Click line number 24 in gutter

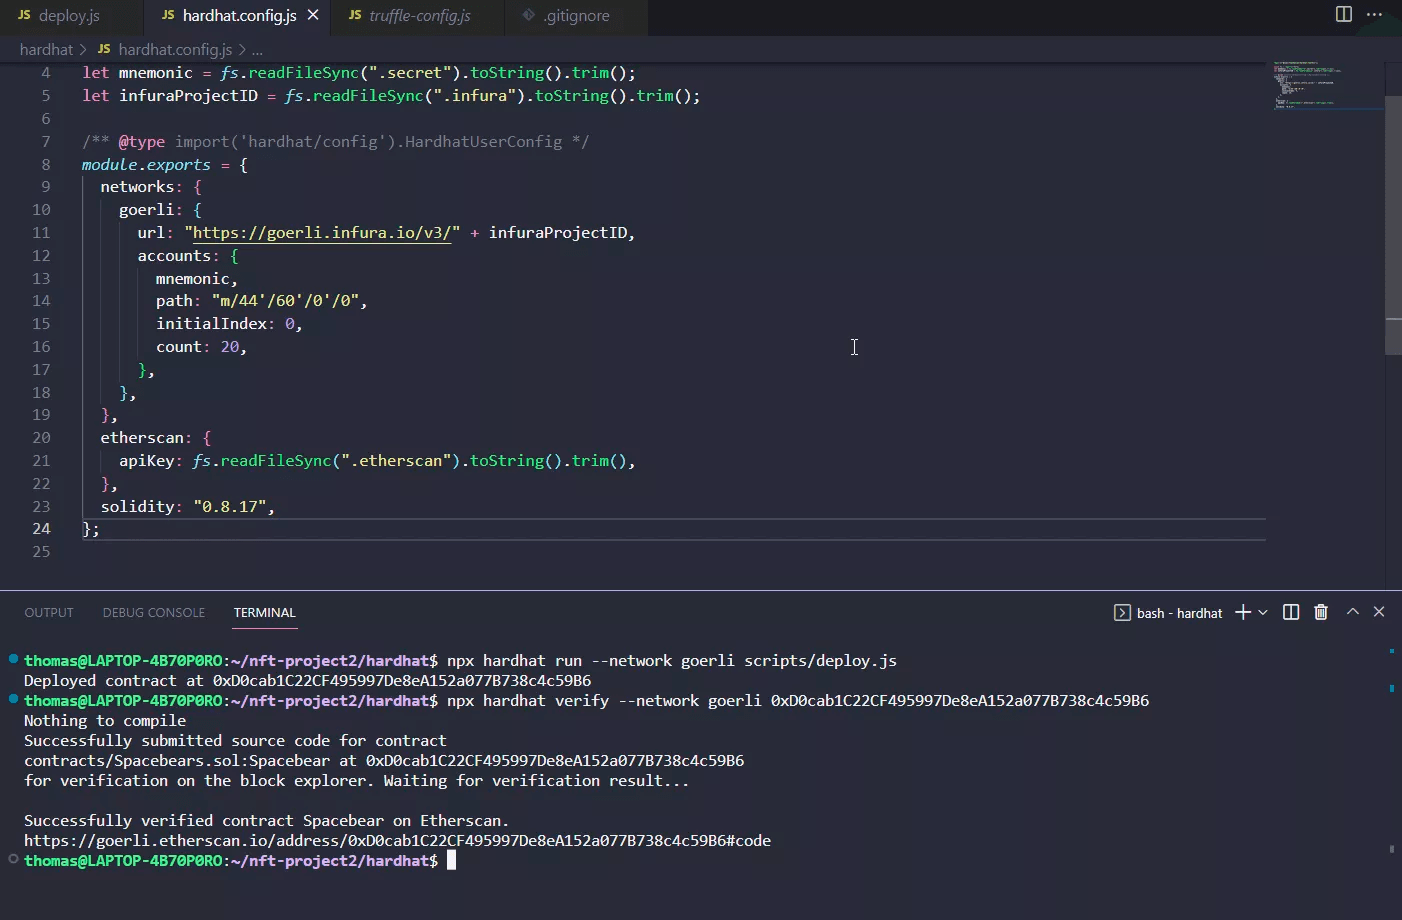tap(41, 529)
